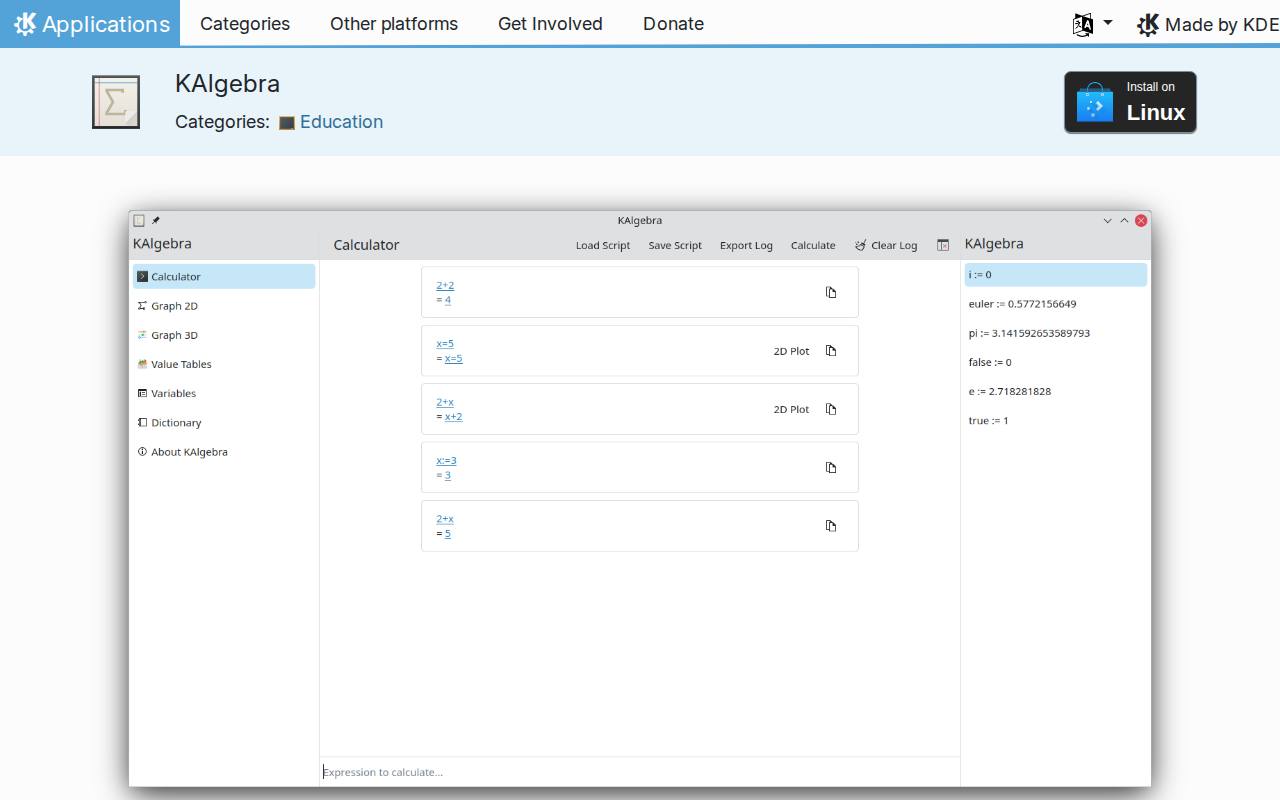1280x800 pixels.
Task: Click the Made by KDE logo
Action: pos(1208,24)
